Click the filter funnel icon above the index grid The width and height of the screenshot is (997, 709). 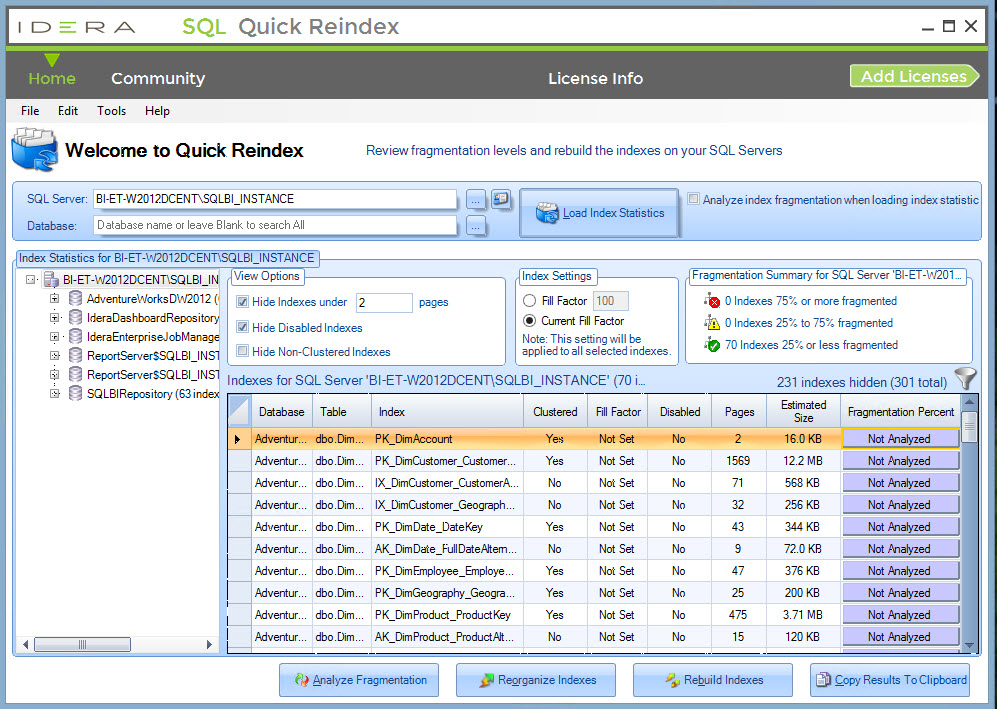coord(965,378)
